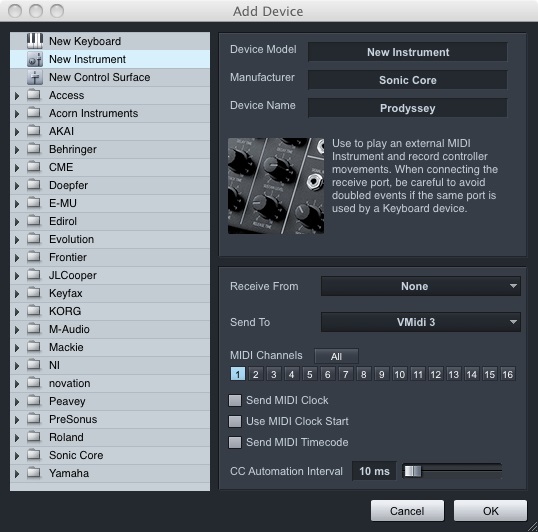Click the Cancel button

pos(407,511)
